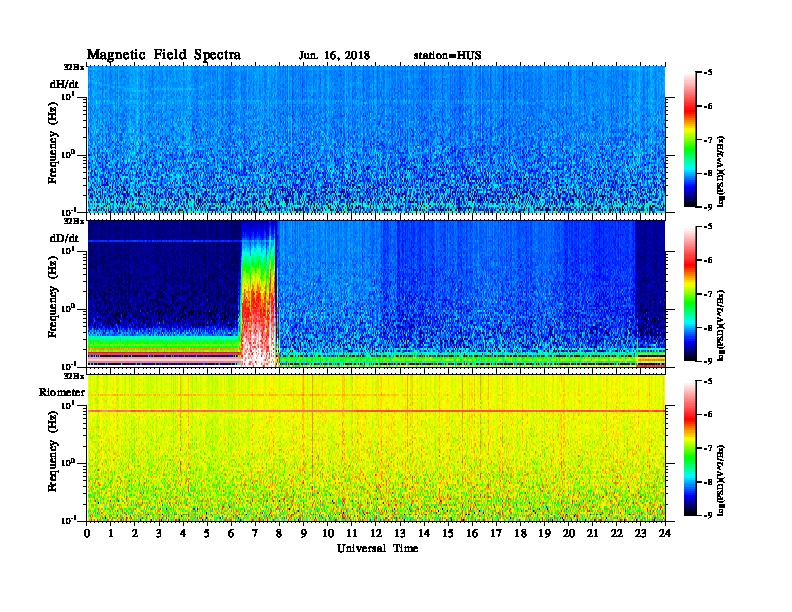792x612 pixels.
Task: Click the "Riometer" panel label
Action: click(x=62, y=392)
